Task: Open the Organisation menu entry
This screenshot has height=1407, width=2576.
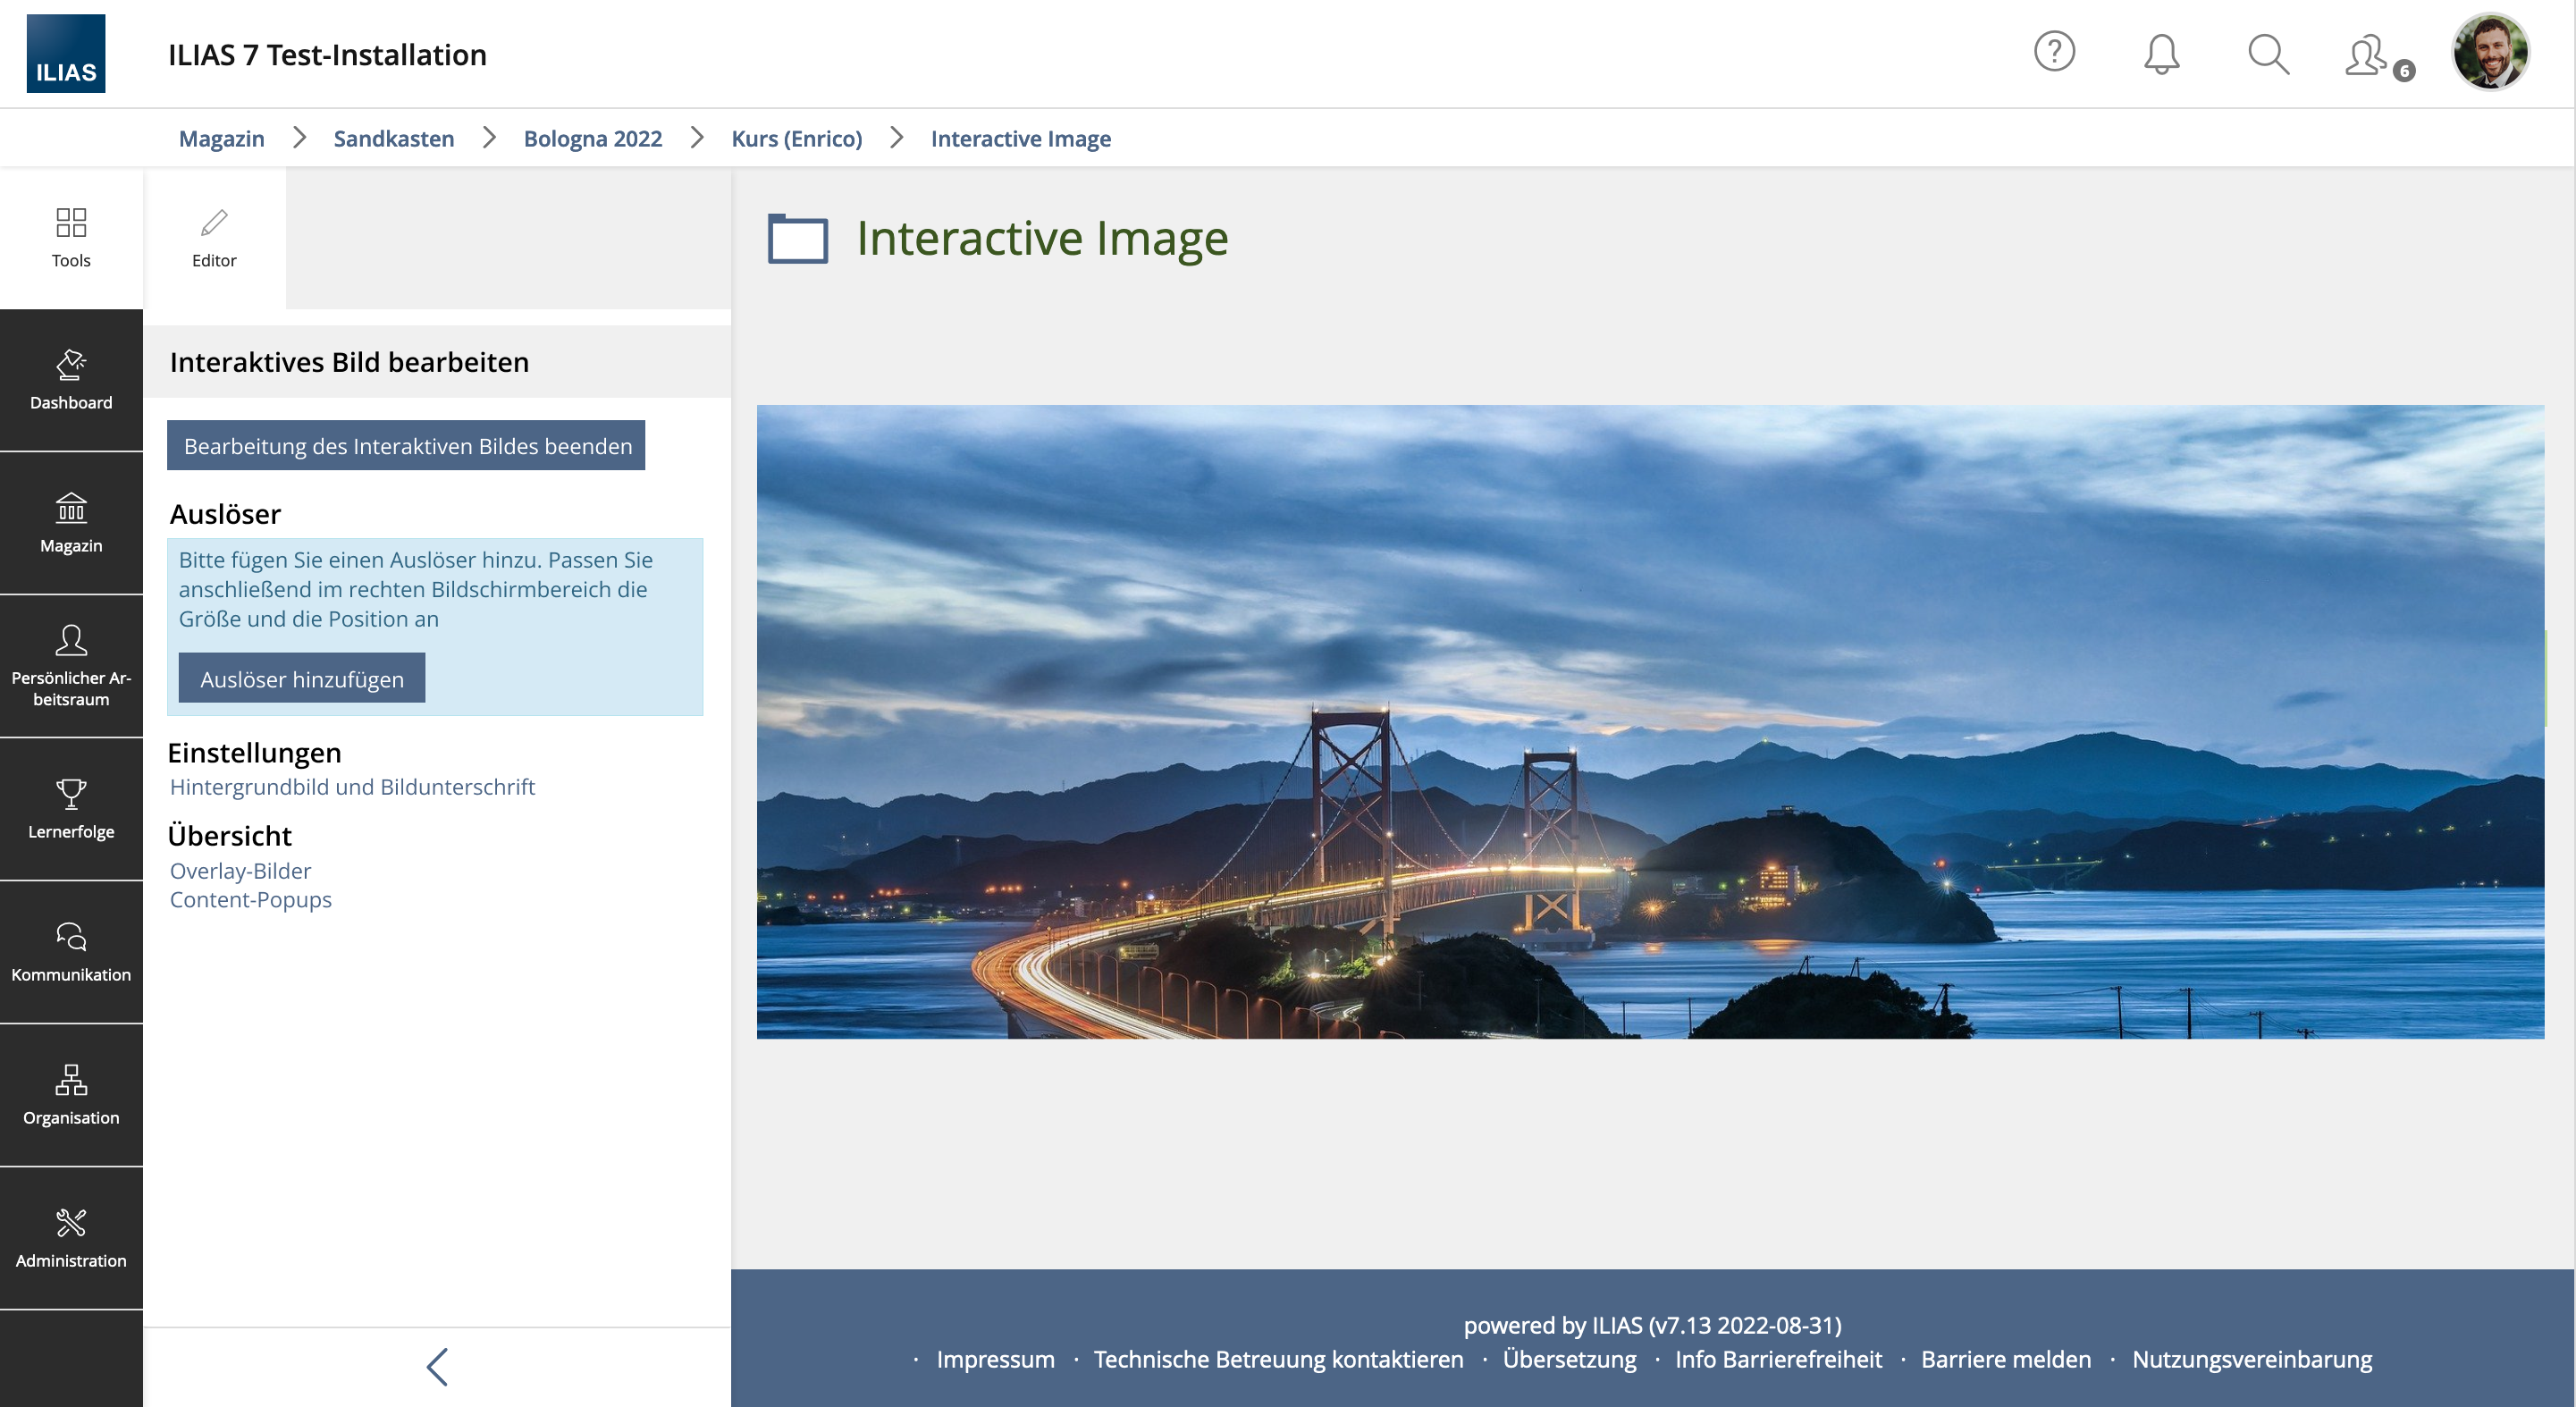Action: (x=71, y=1095)
